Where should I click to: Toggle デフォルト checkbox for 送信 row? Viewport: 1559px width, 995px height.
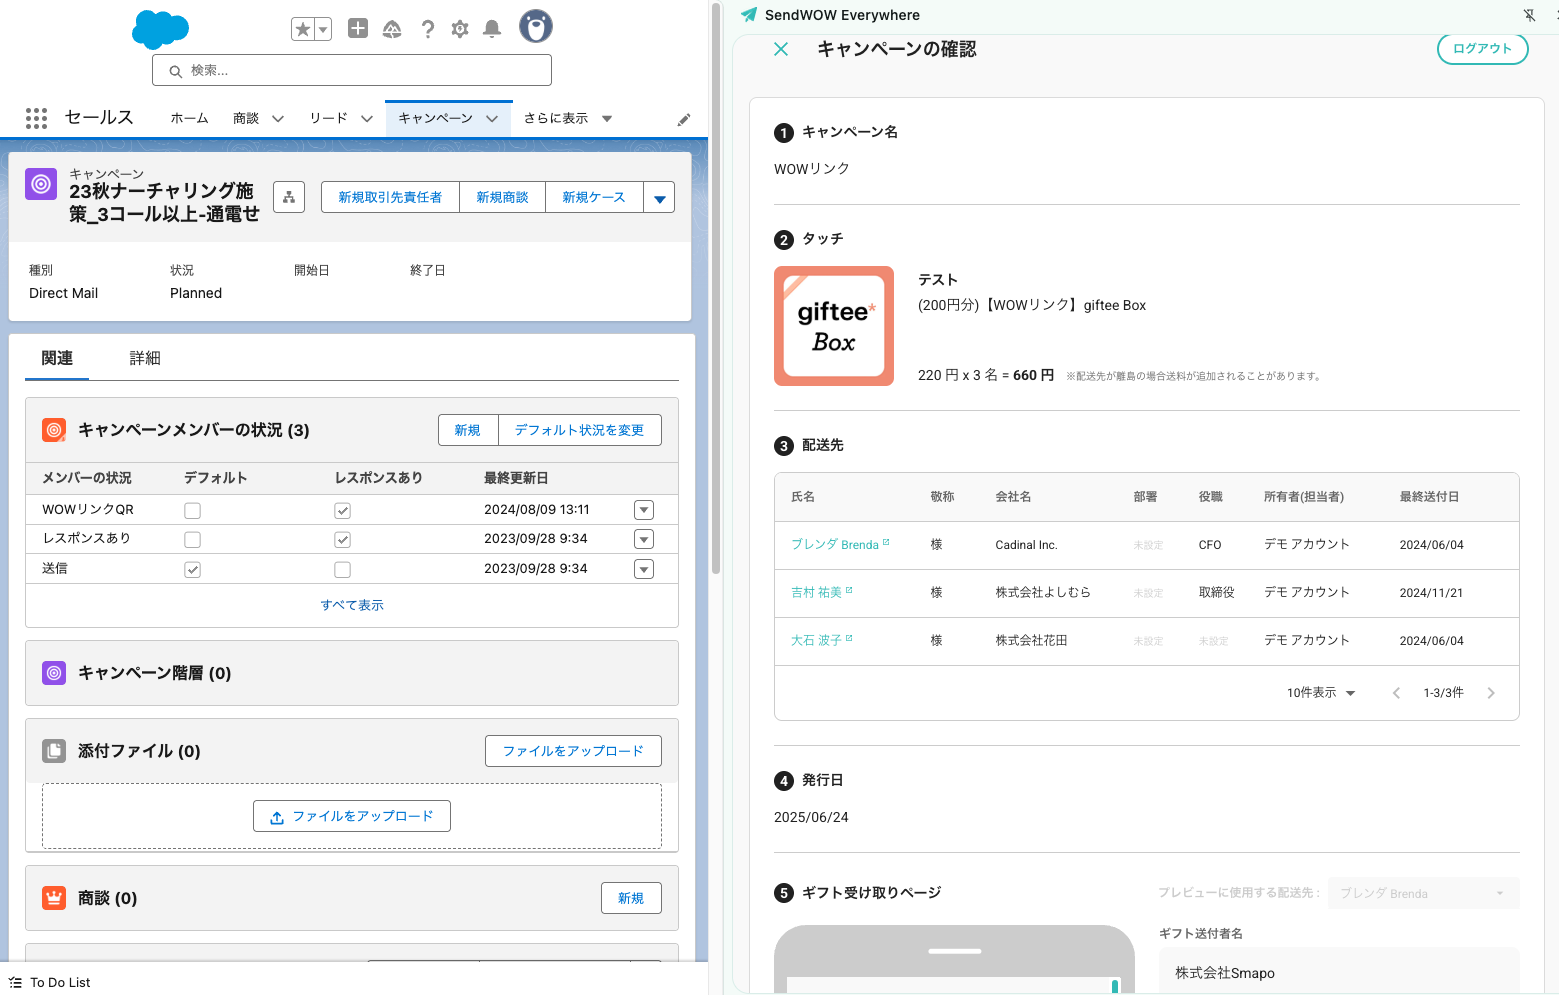point(193,570)
